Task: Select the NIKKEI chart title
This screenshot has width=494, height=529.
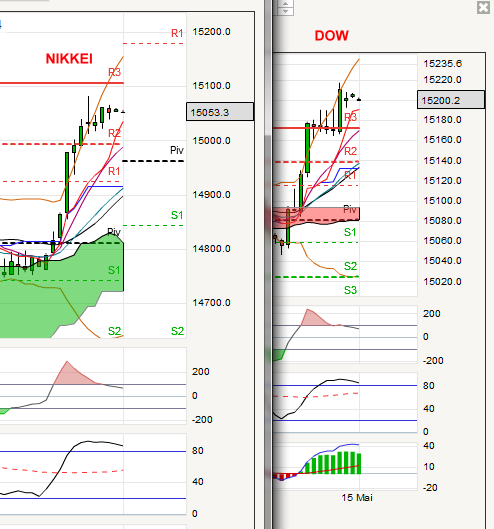Action: click(x=69, y=59)
